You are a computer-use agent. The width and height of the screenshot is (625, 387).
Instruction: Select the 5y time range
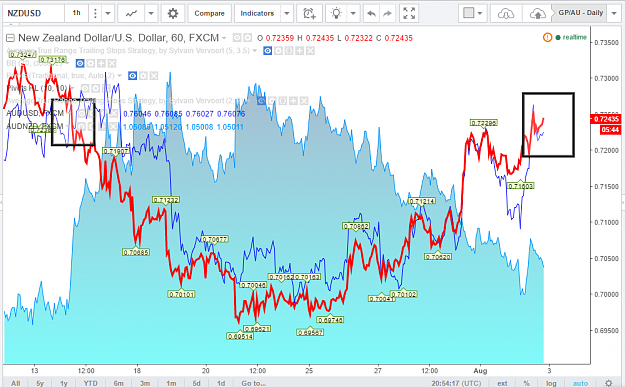point(40,383)
